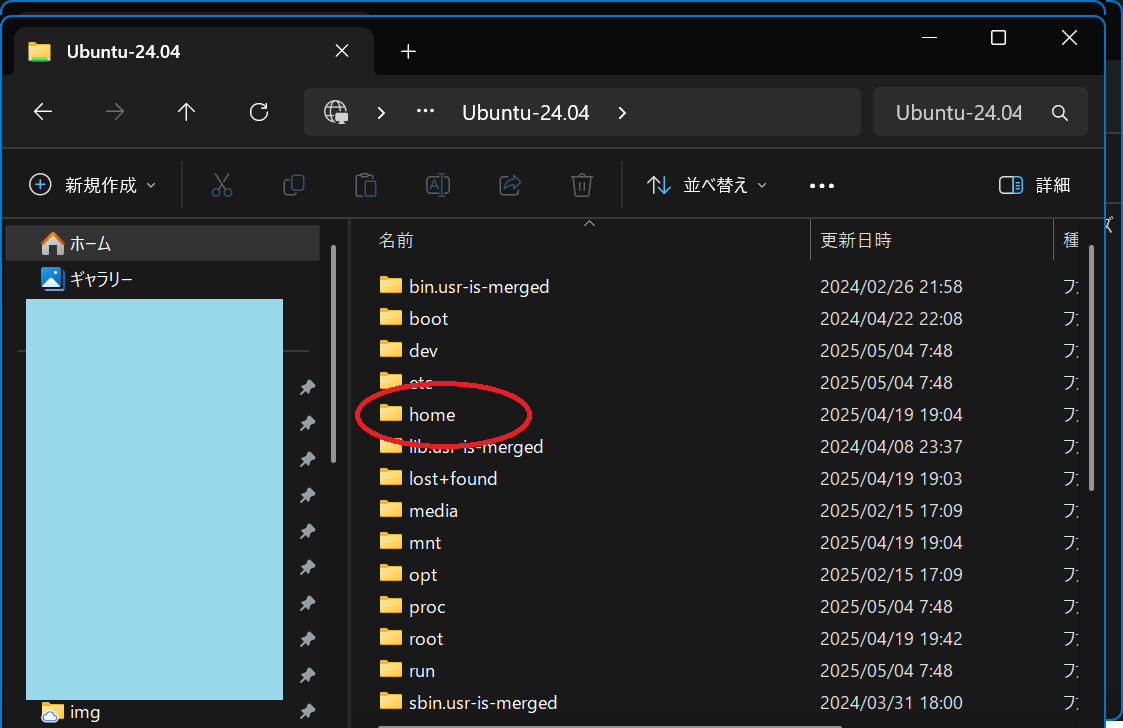Image resolution: width=1123 pixels, height=728 pixels.
Task: Click the forward navigation arrow
Action: tap(115, 112)
